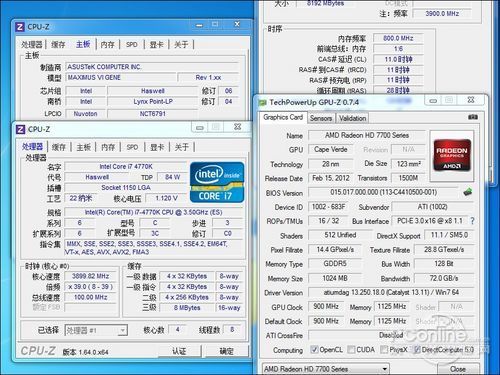Viewport: 500px width, 375px height.
Task: Open the 关于 tab in front CPU-Z window
Action: tap(182, 147)
